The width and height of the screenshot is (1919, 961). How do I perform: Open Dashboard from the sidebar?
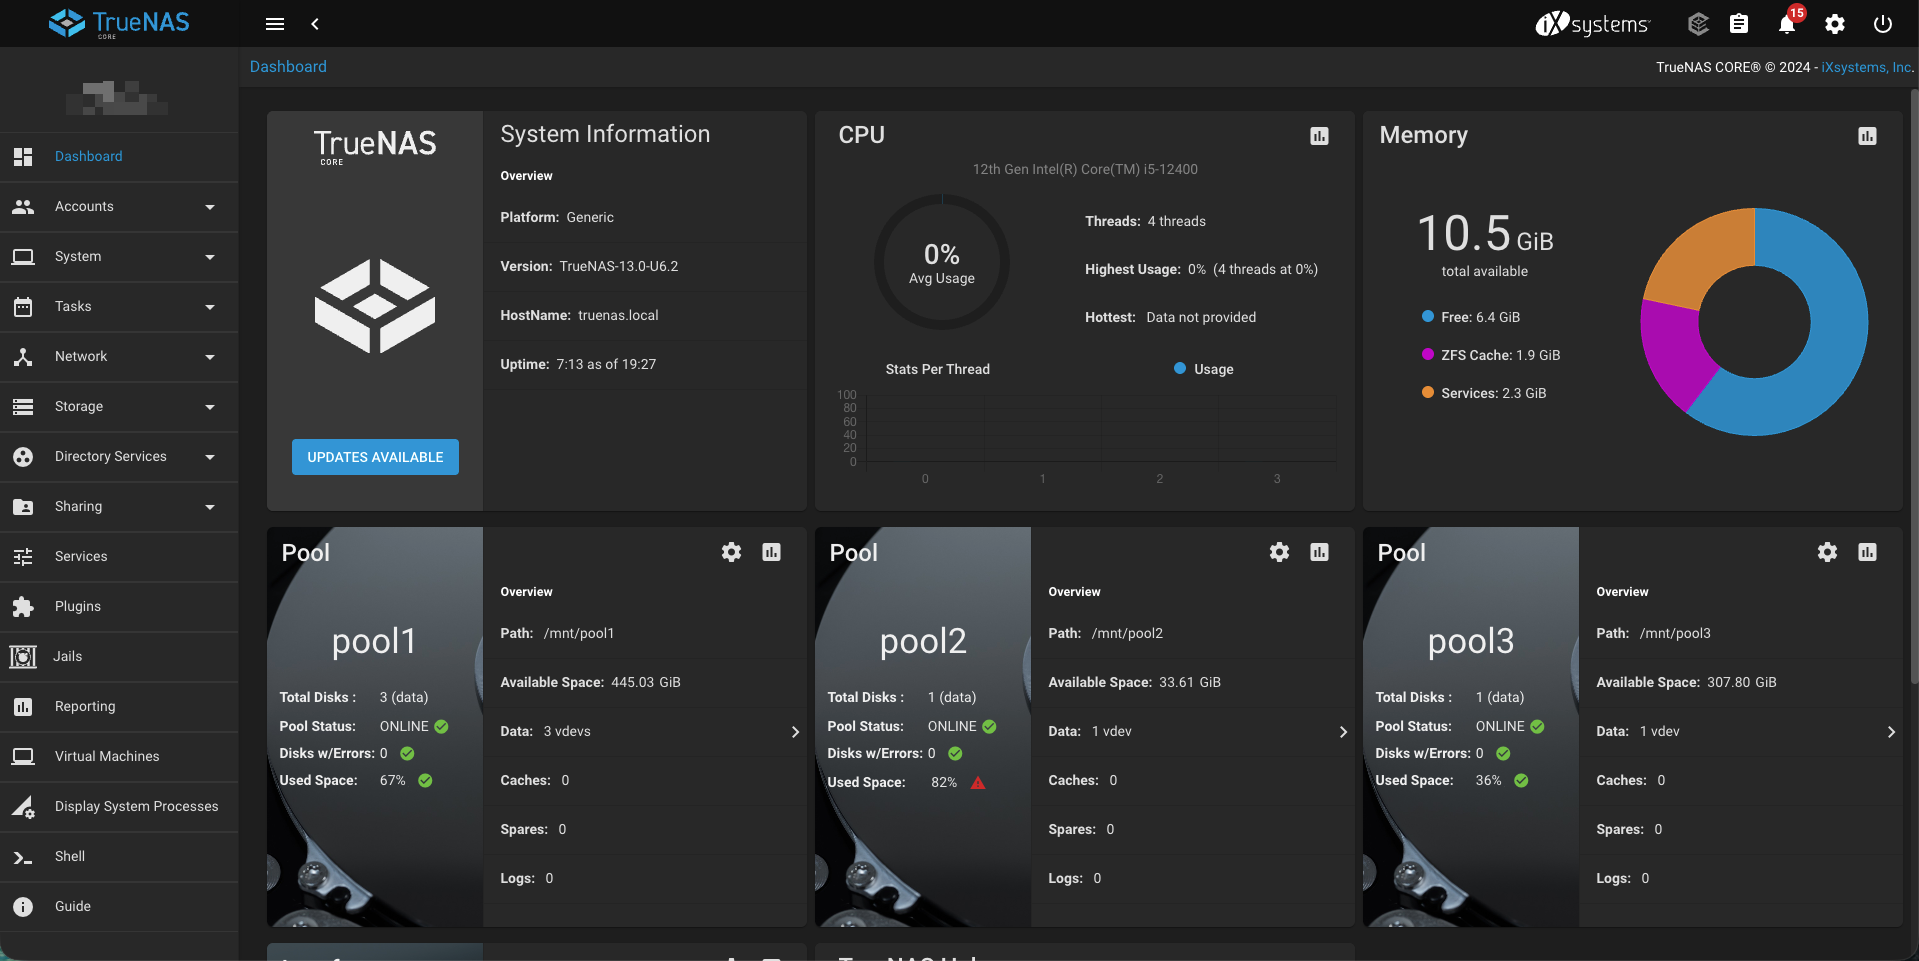tap(119, 157)
